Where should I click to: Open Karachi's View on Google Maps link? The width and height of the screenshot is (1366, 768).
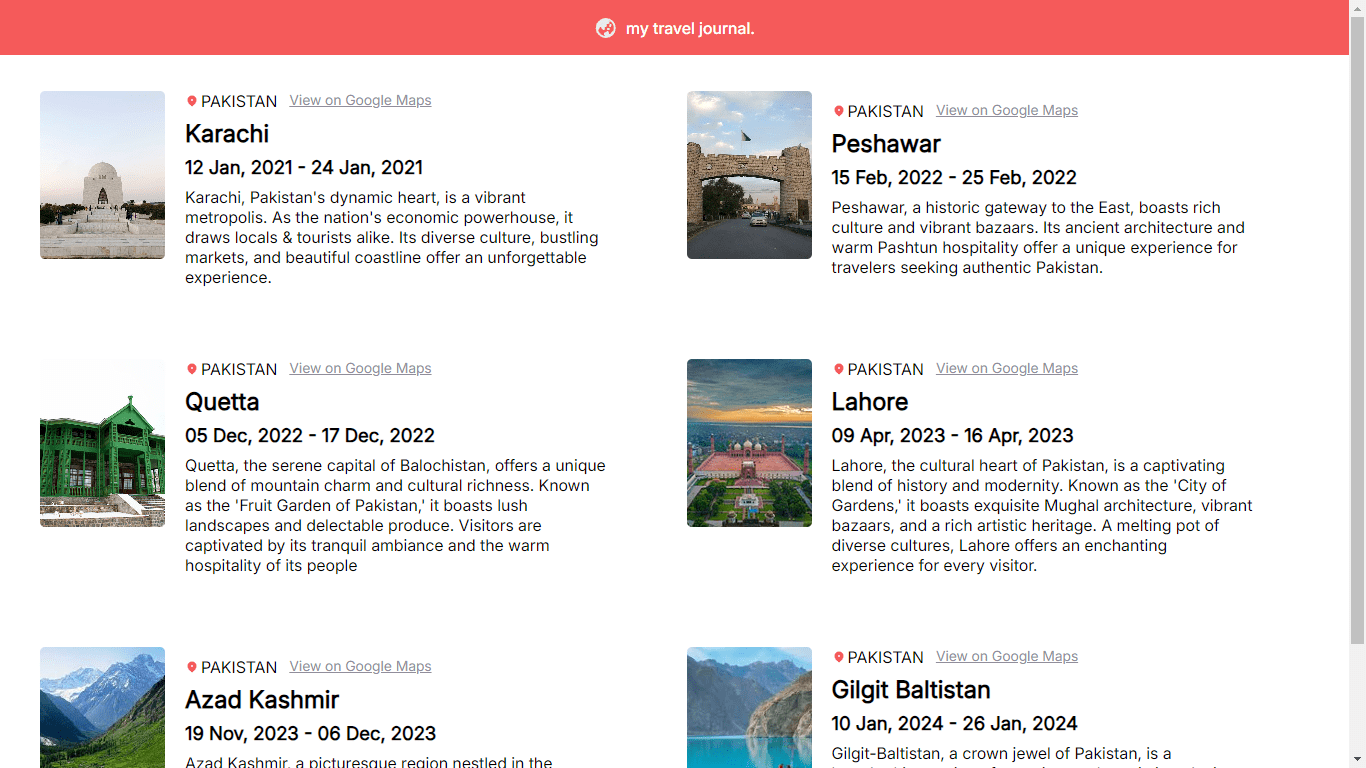[360, 100]
